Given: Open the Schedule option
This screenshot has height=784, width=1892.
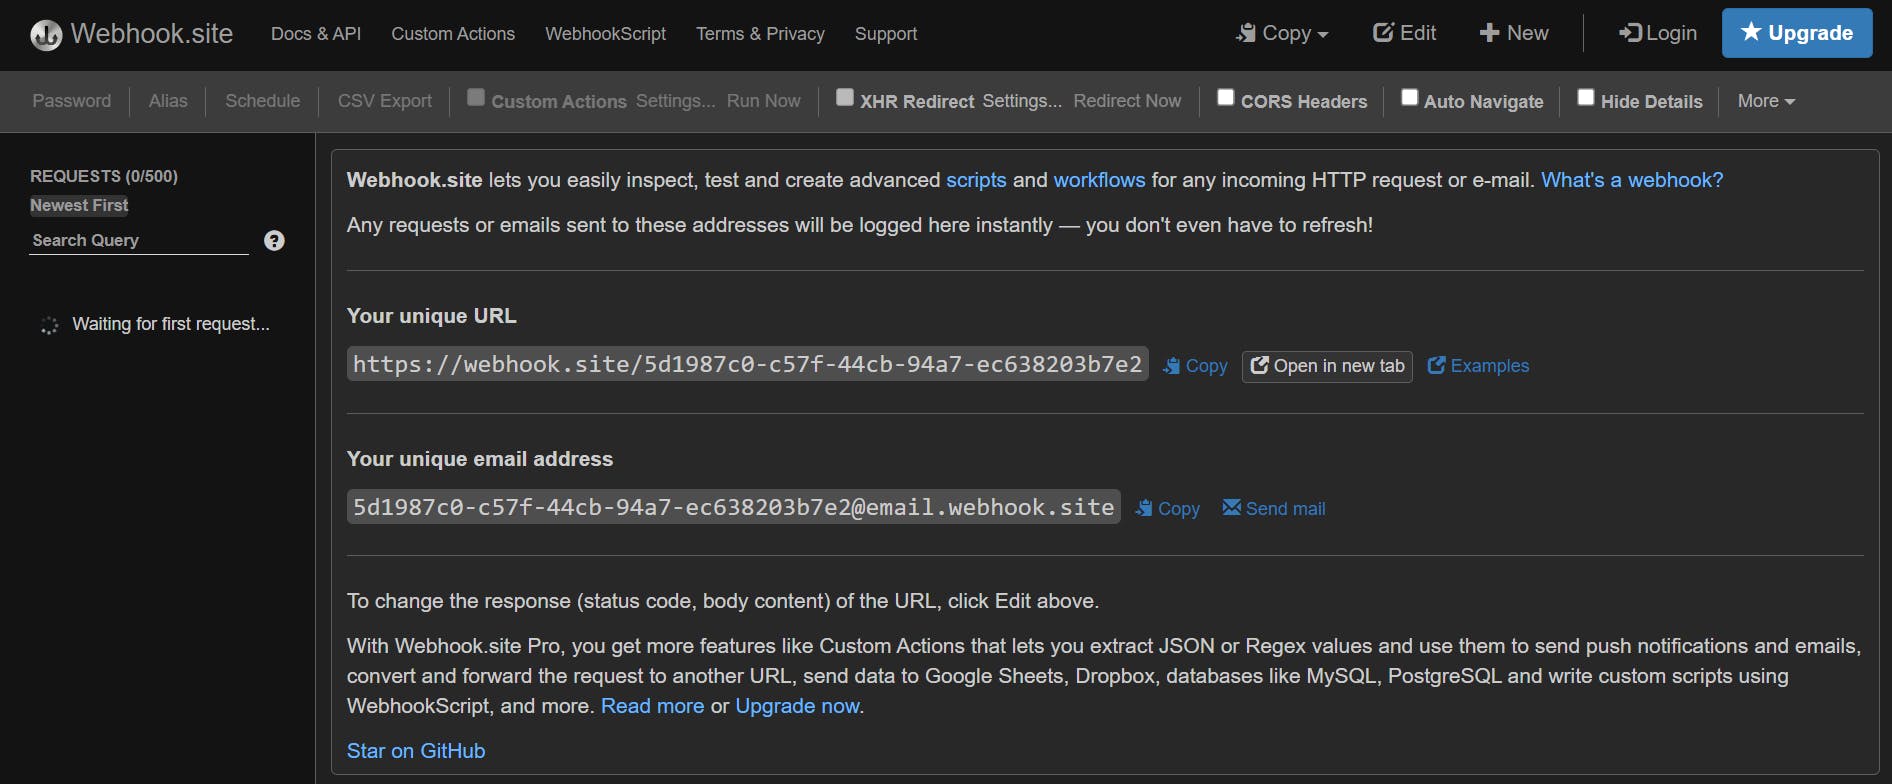Looking at the screenshot, I should [263, 101].
